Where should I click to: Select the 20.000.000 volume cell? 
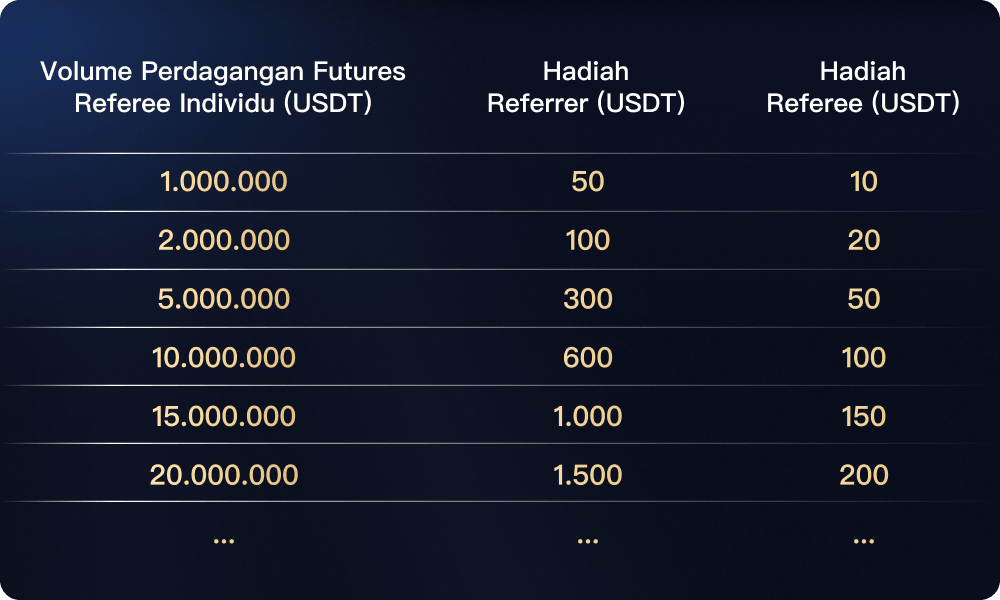[x=223, y=474]
